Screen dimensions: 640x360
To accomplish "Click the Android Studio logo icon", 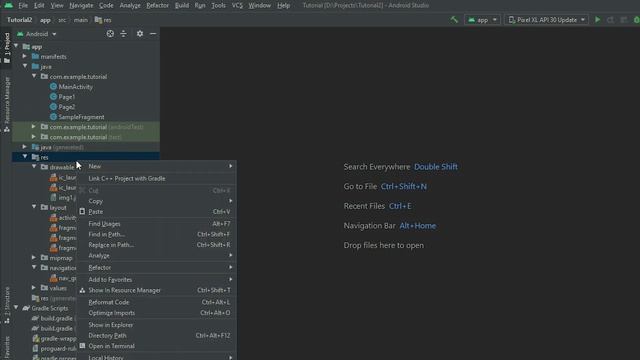I will point(9,5).
